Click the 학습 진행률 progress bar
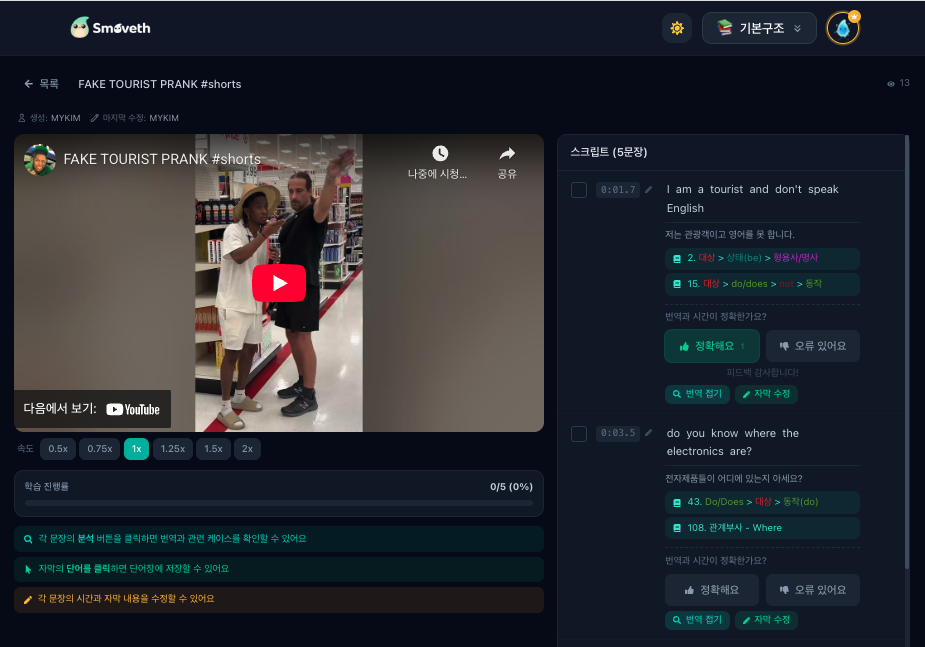The width and height of the screenshot is (925, 647). (x=278, y=503)
